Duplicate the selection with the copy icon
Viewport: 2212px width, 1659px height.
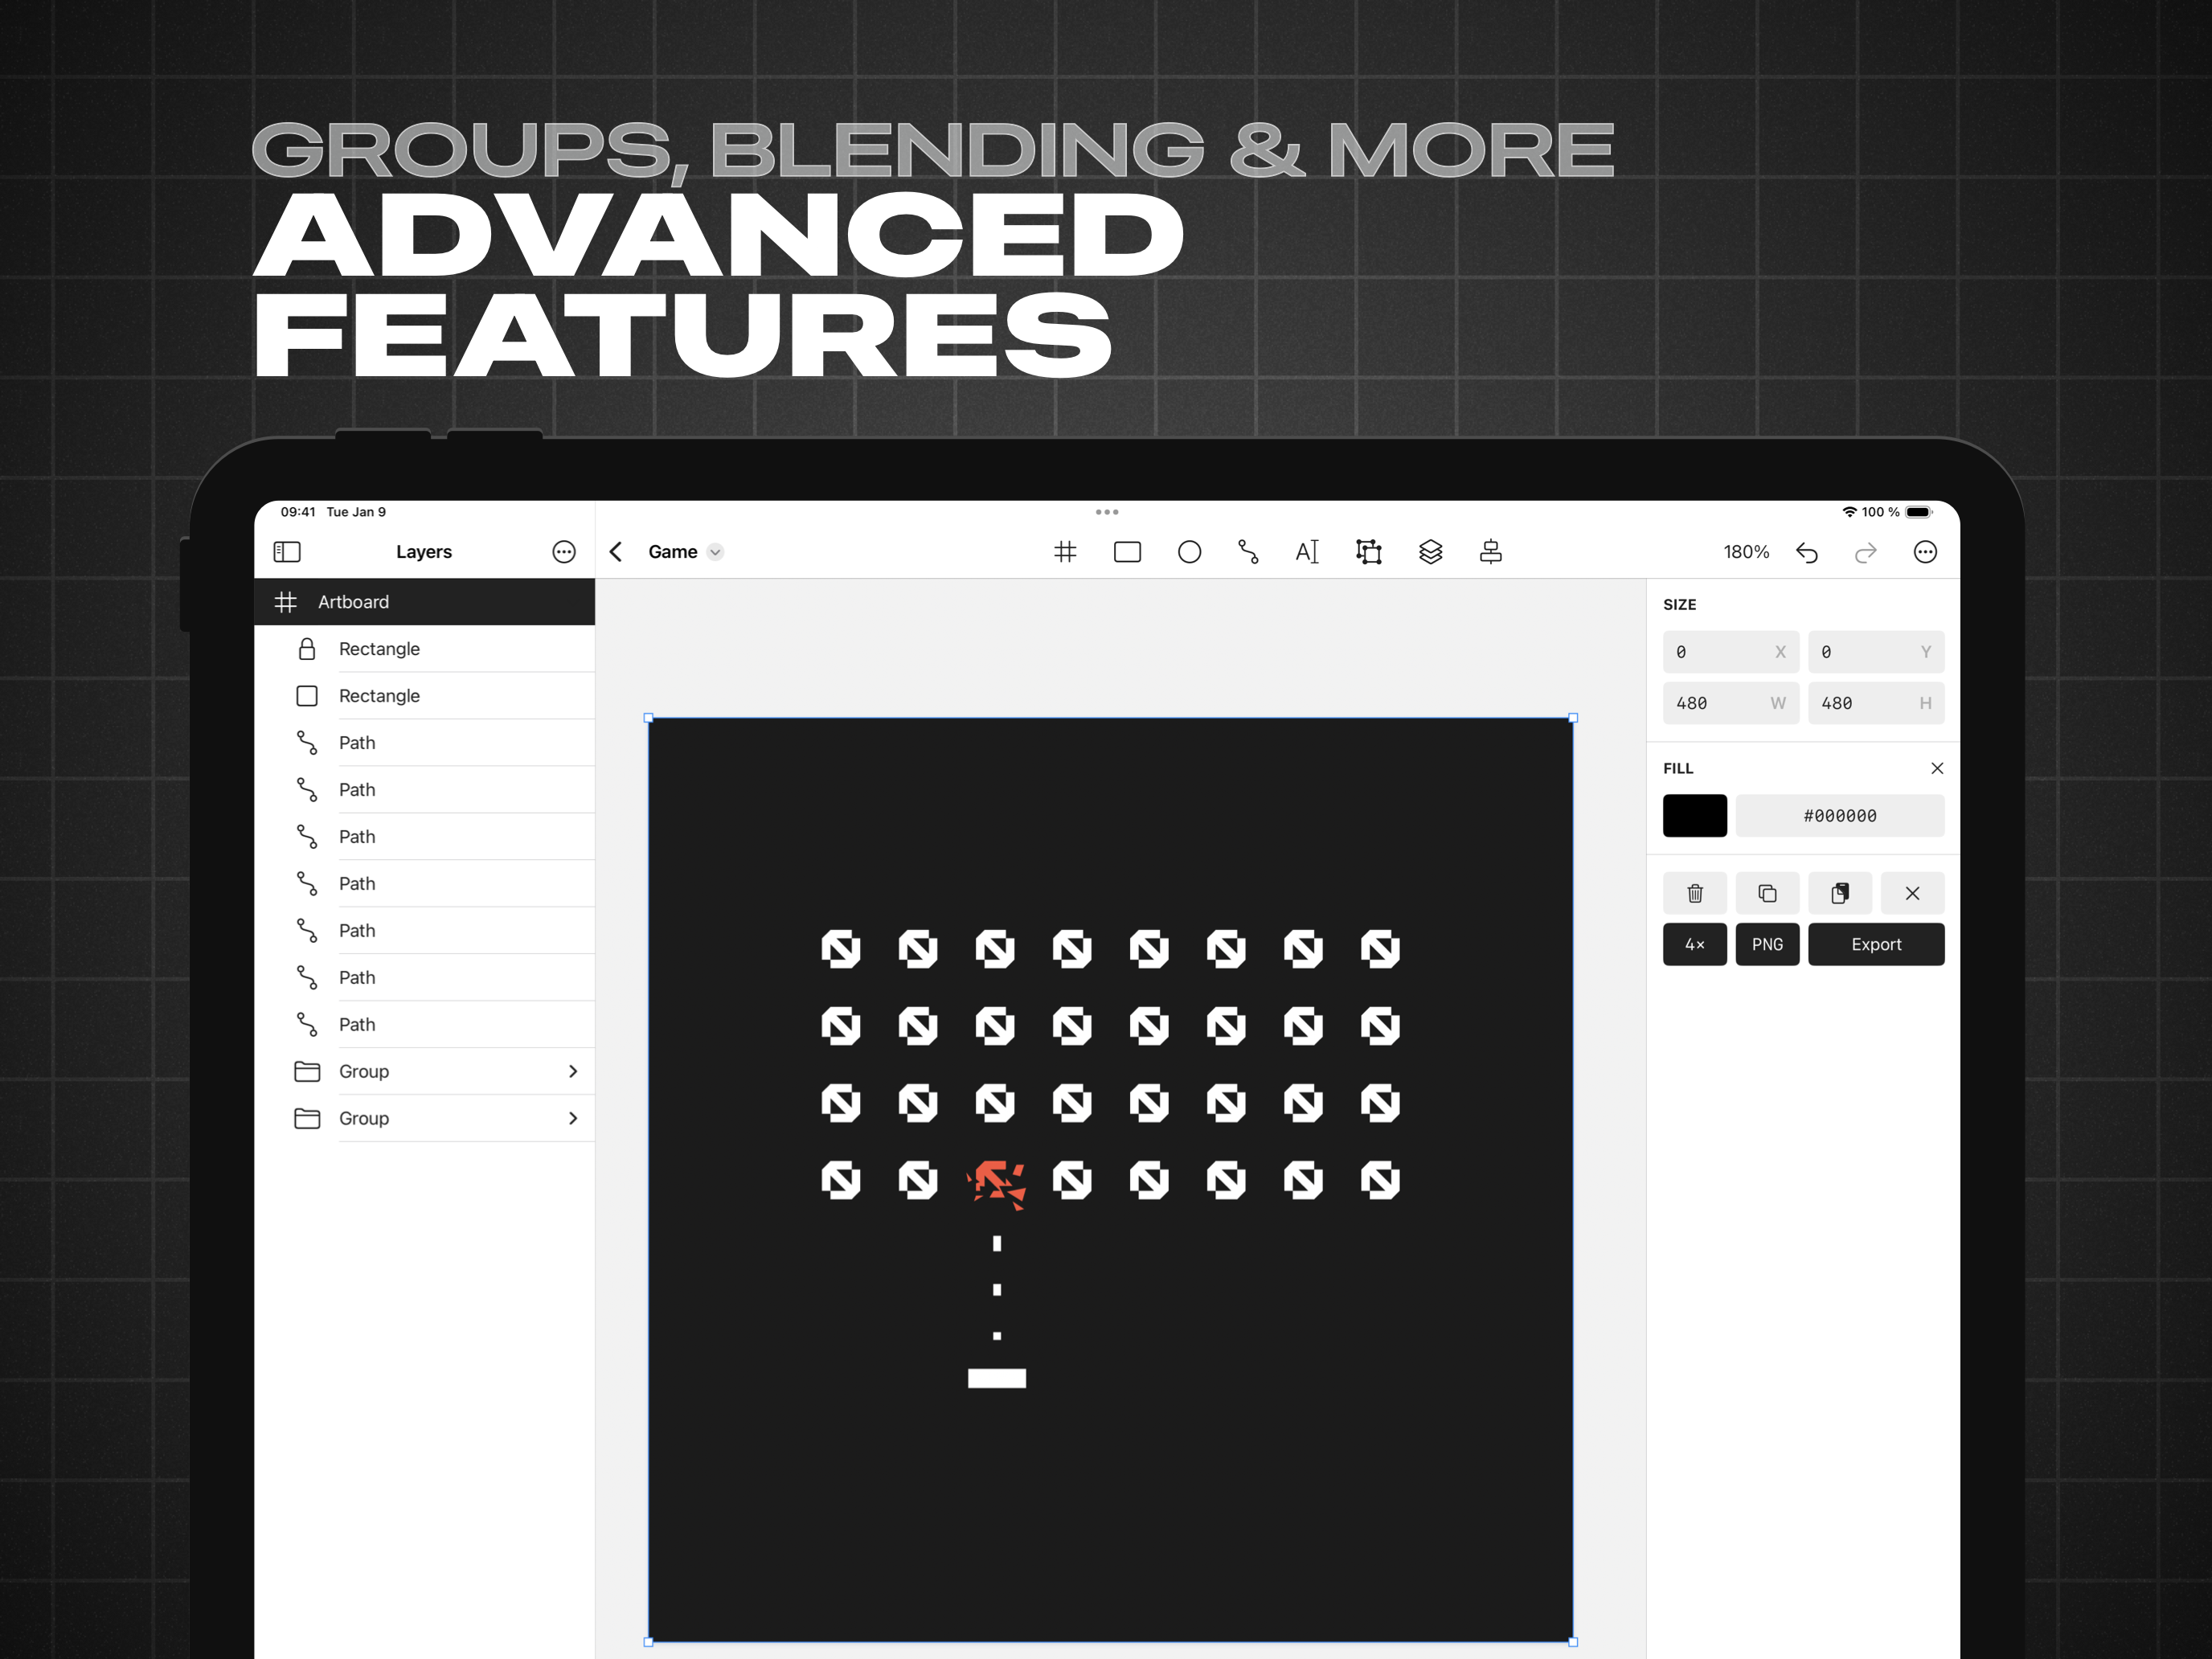pos(1767,893)
